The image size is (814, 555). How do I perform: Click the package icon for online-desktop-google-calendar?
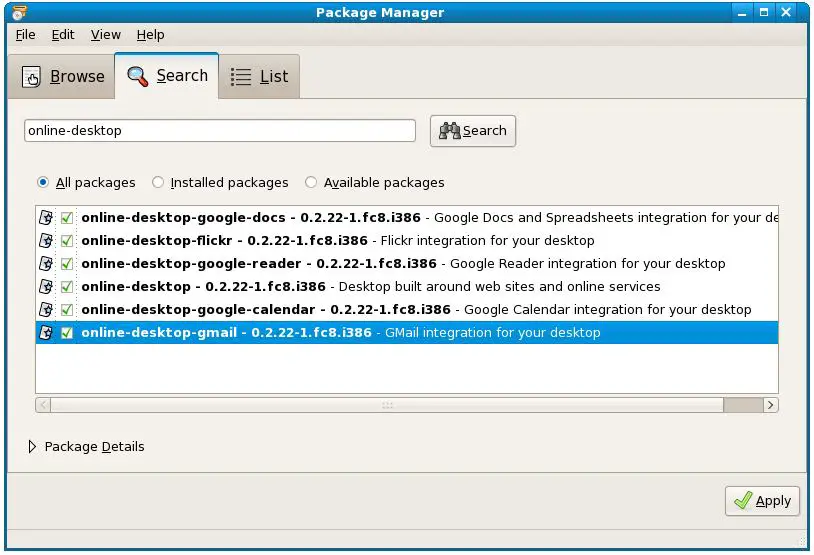(x=46, y=309)
